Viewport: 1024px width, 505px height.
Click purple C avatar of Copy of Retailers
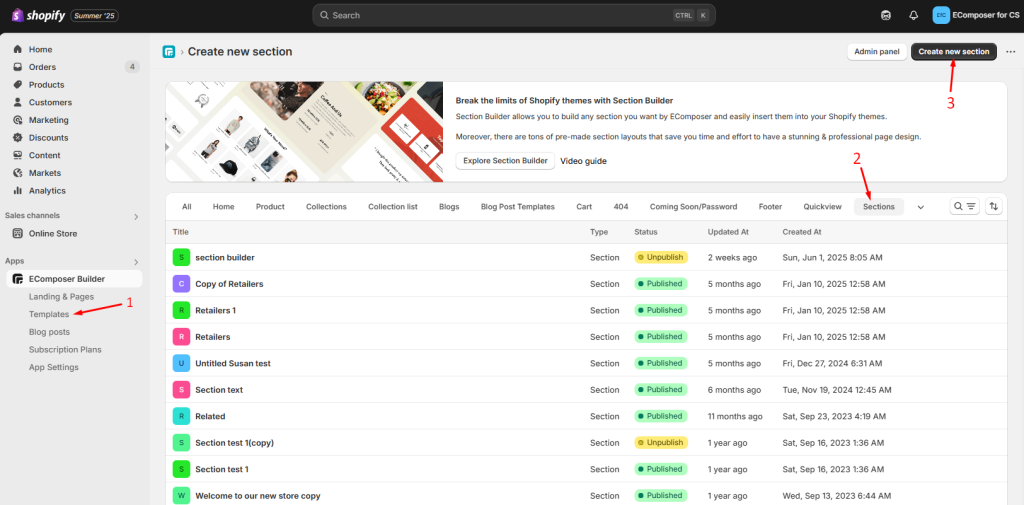pos(181,284)
